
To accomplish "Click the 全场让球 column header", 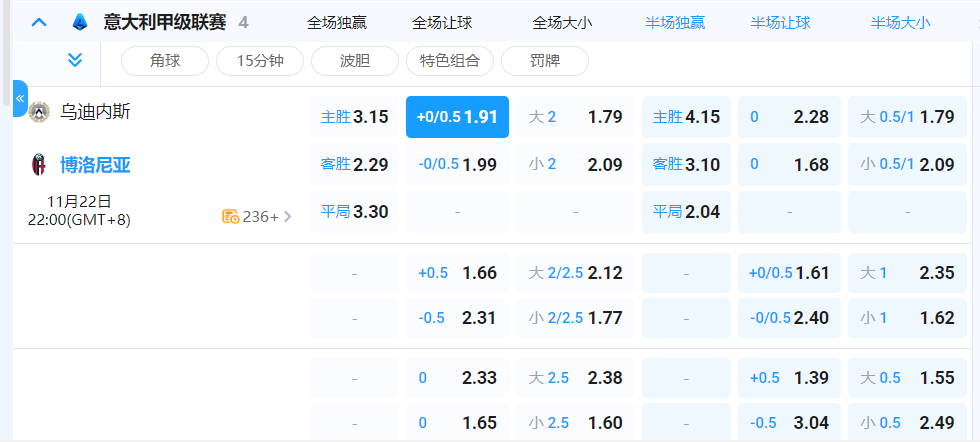I will 442,23.
